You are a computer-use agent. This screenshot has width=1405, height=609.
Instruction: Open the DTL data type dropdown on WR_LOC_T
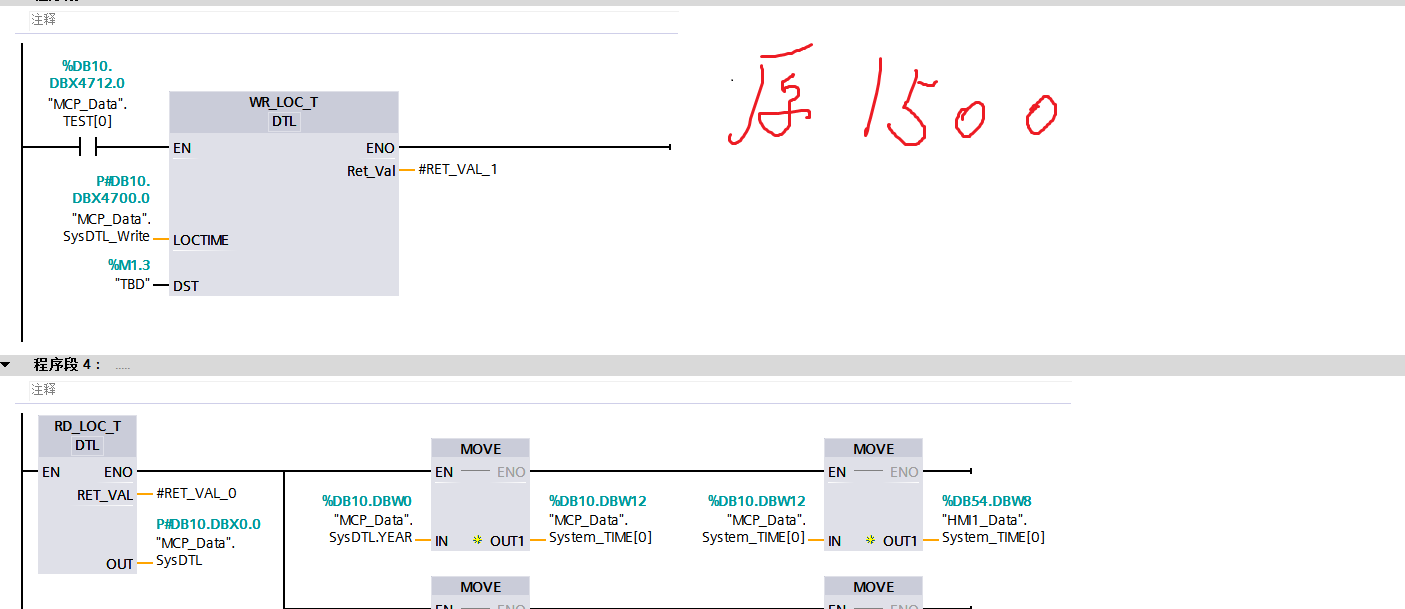point(284,122)
